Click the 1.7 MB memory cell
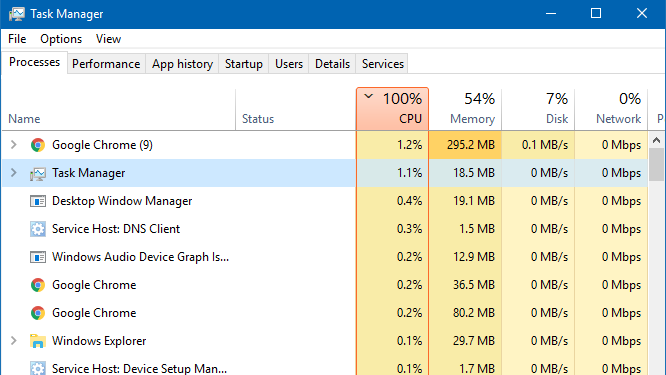The width and height of the screenshot is (666, 375). pos(465,366)
